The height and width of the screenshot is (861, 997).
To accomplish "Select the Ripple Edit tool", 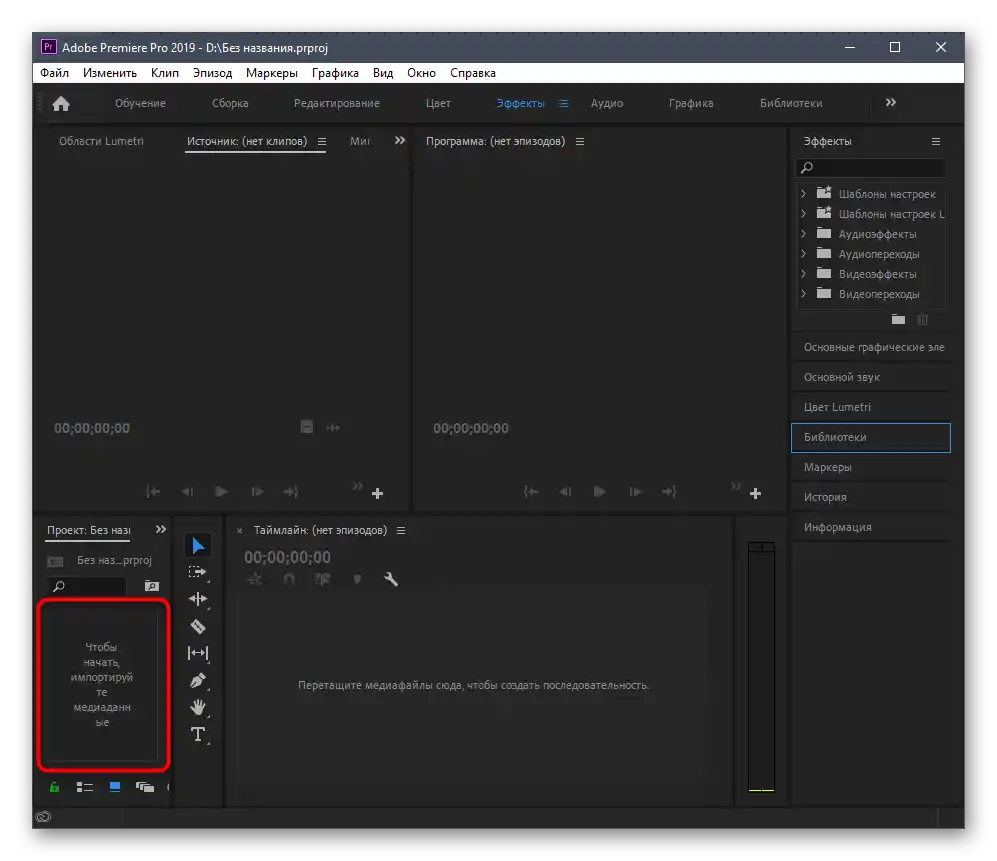I will click(x=198, y=599).
